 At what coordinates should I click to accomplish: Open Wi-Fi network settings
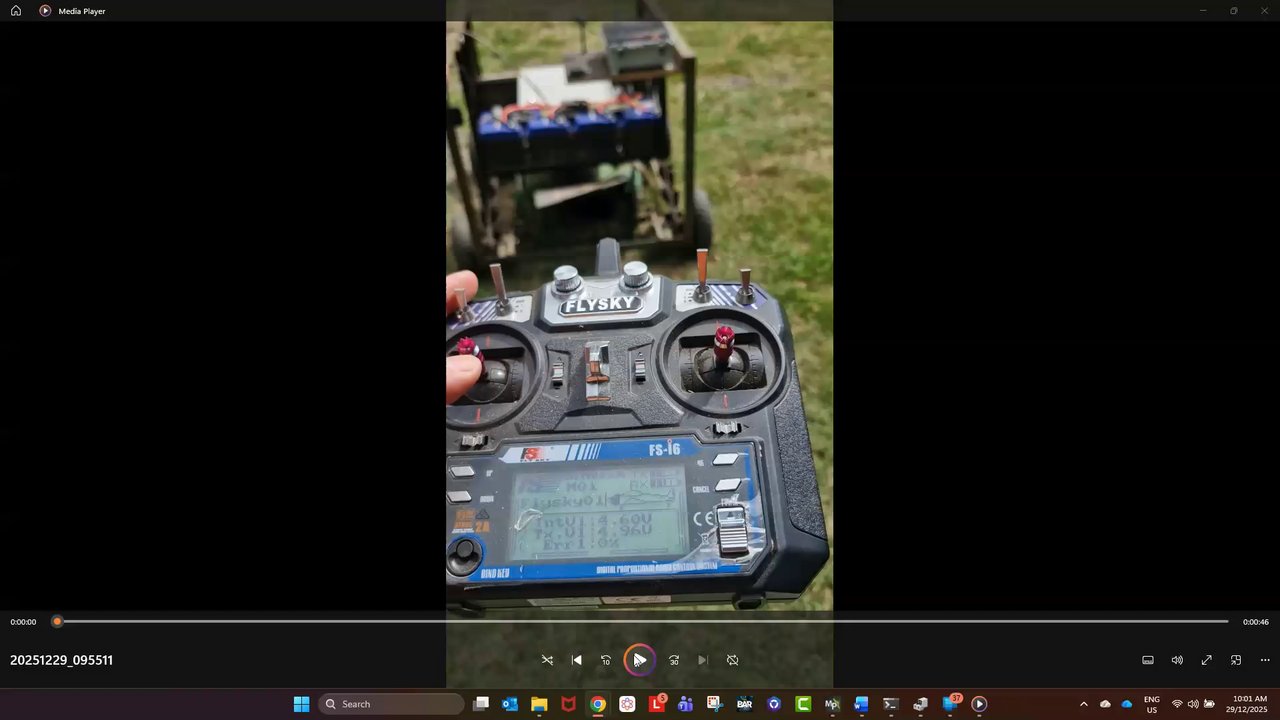click(x=1177, y=704)
